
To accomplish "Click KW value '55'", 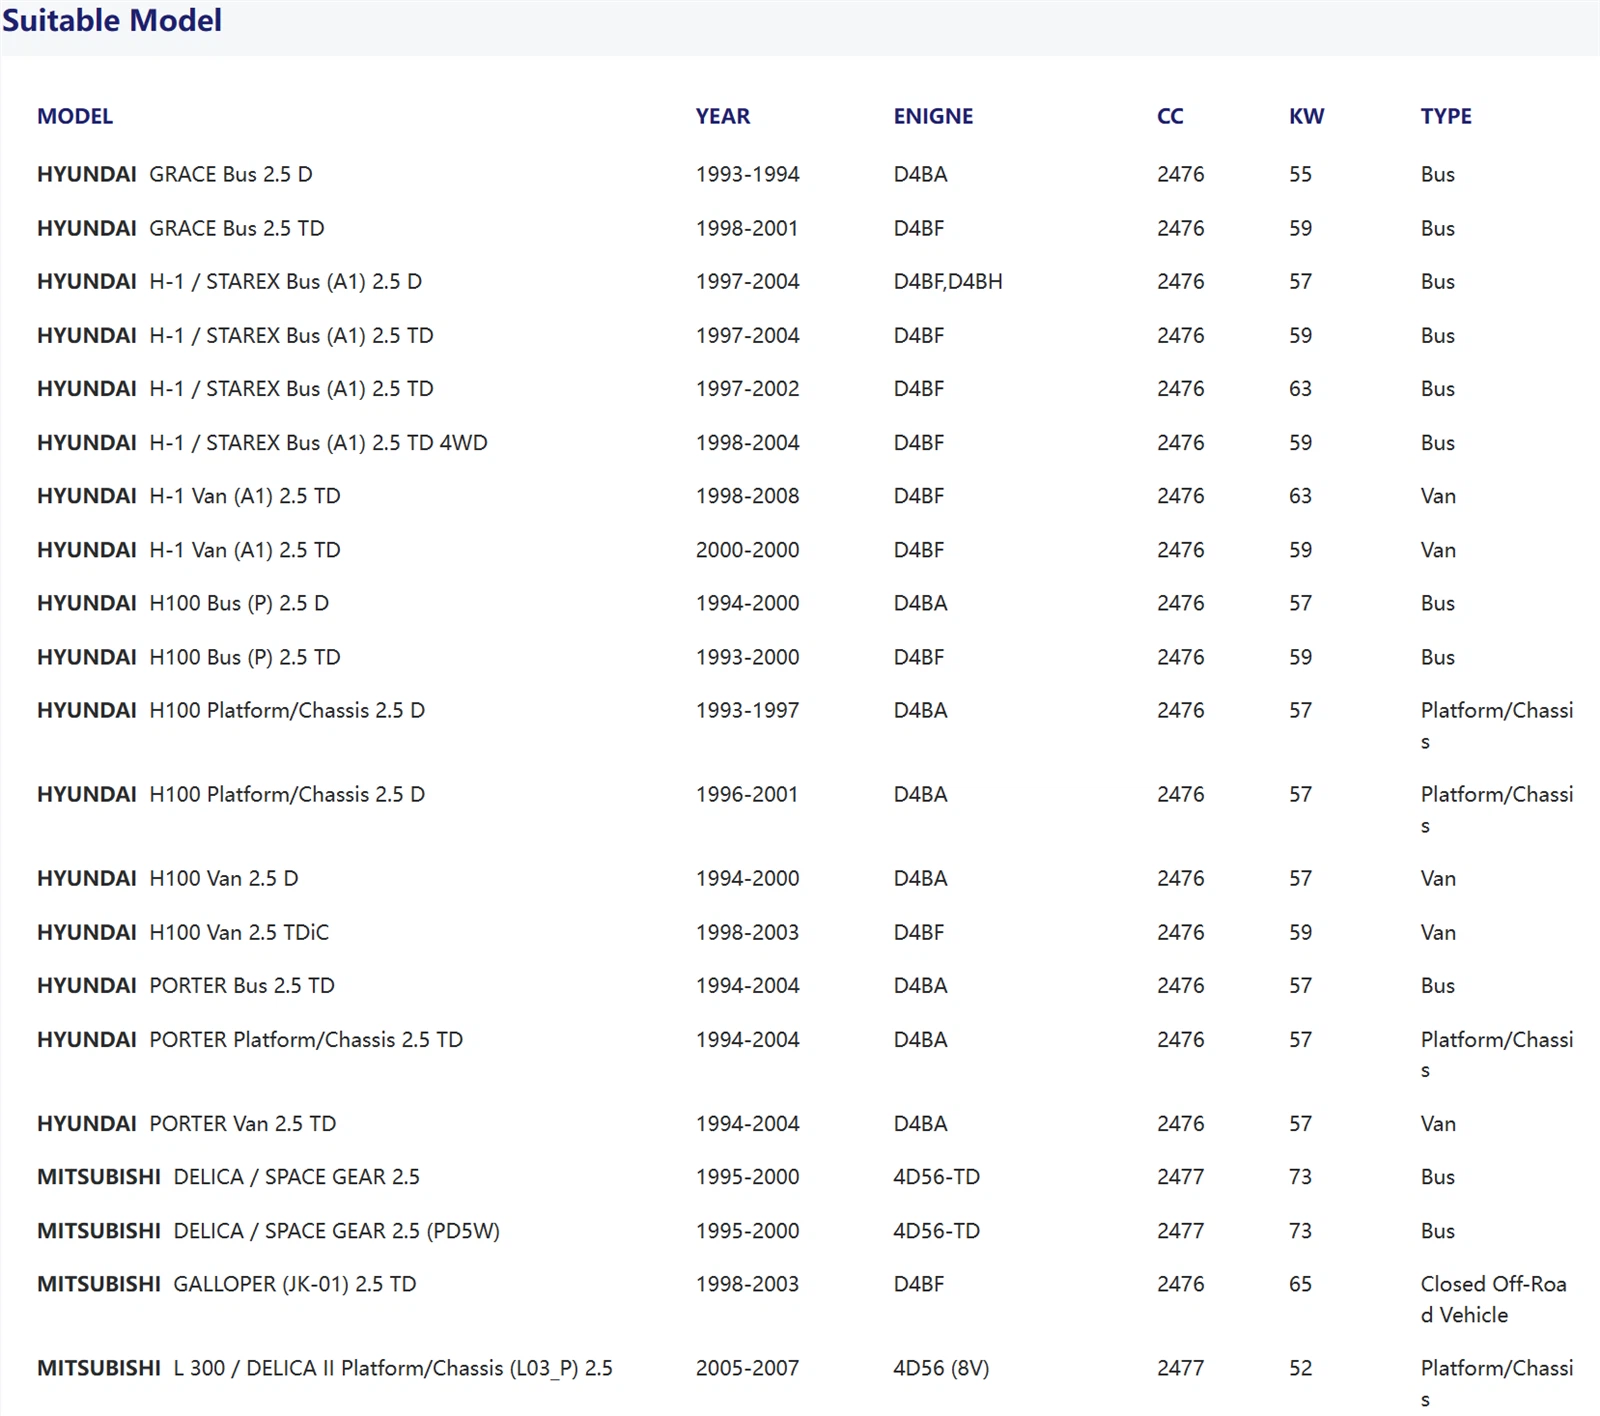I will 1300,174.
